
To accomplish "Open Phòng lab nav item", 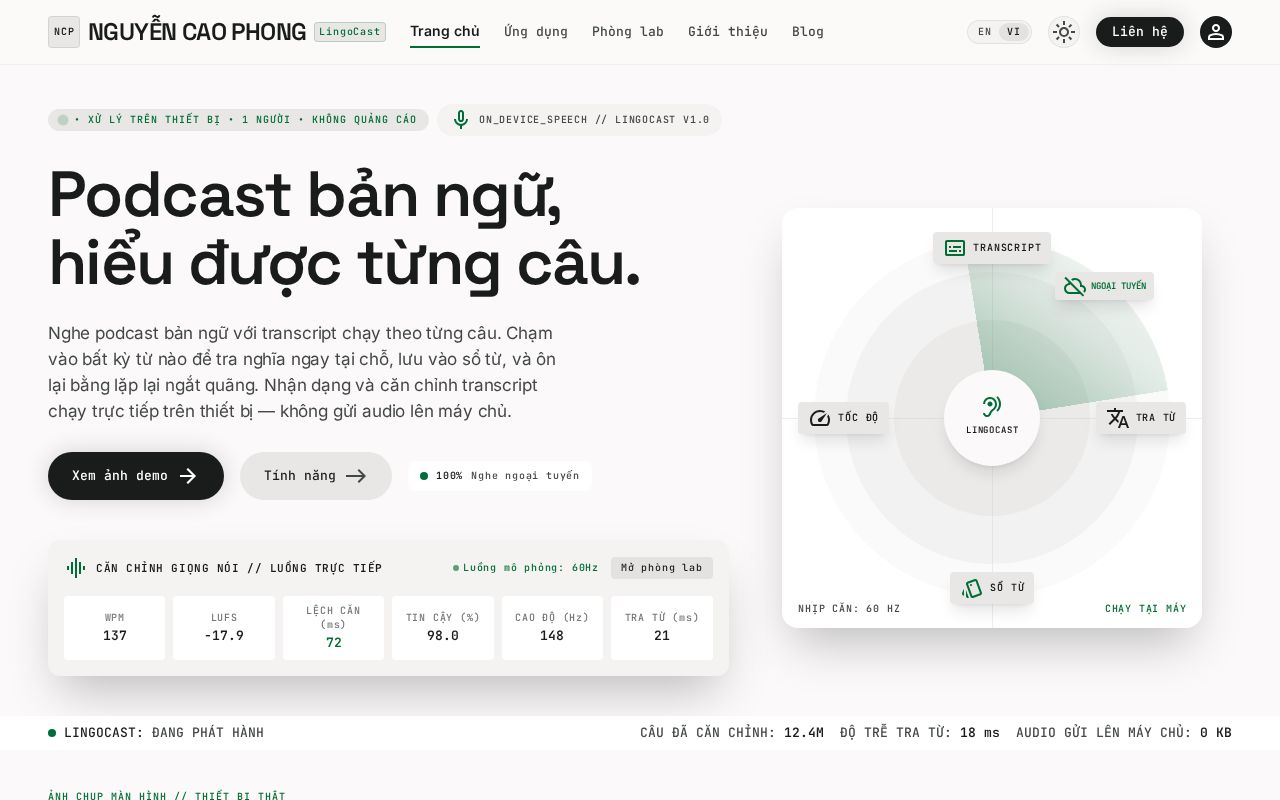I will pos(628,32).
